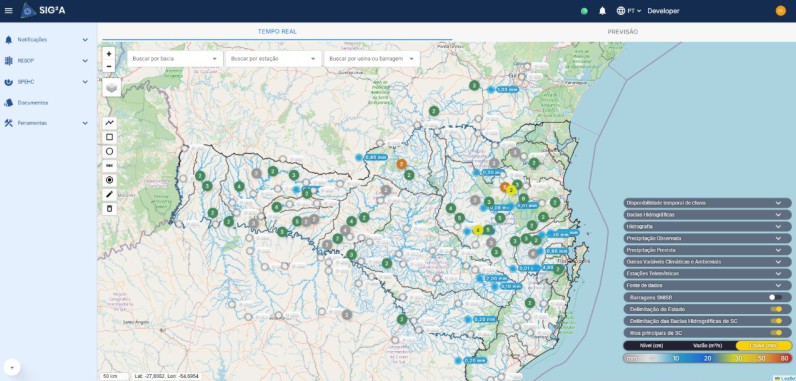Expand the Estações Telemétricas panel

(707, 273)
